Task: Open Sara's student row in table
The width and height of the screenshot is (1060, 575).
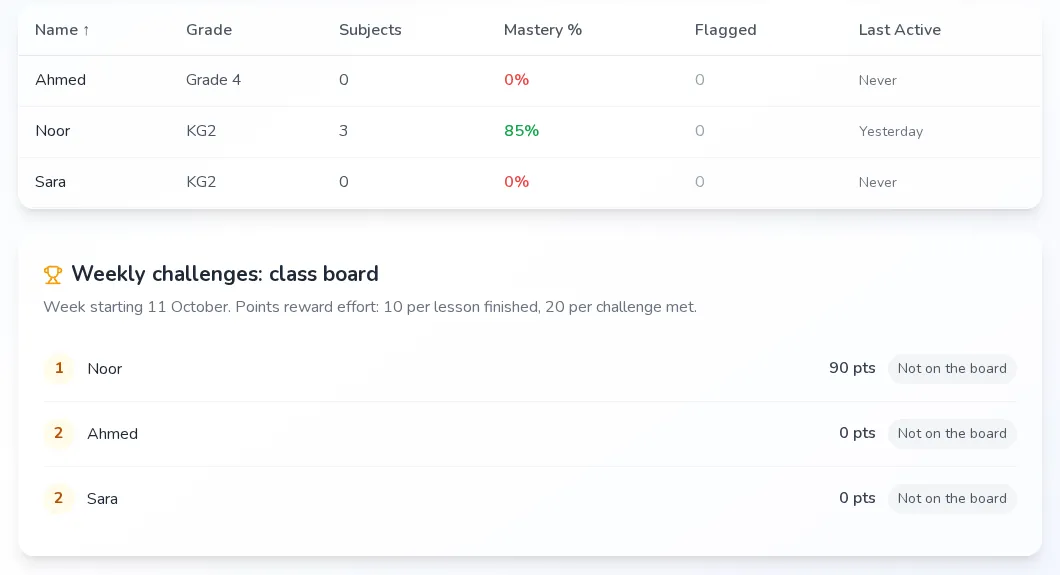Action: pyautogui.click(x=530, y=182)
